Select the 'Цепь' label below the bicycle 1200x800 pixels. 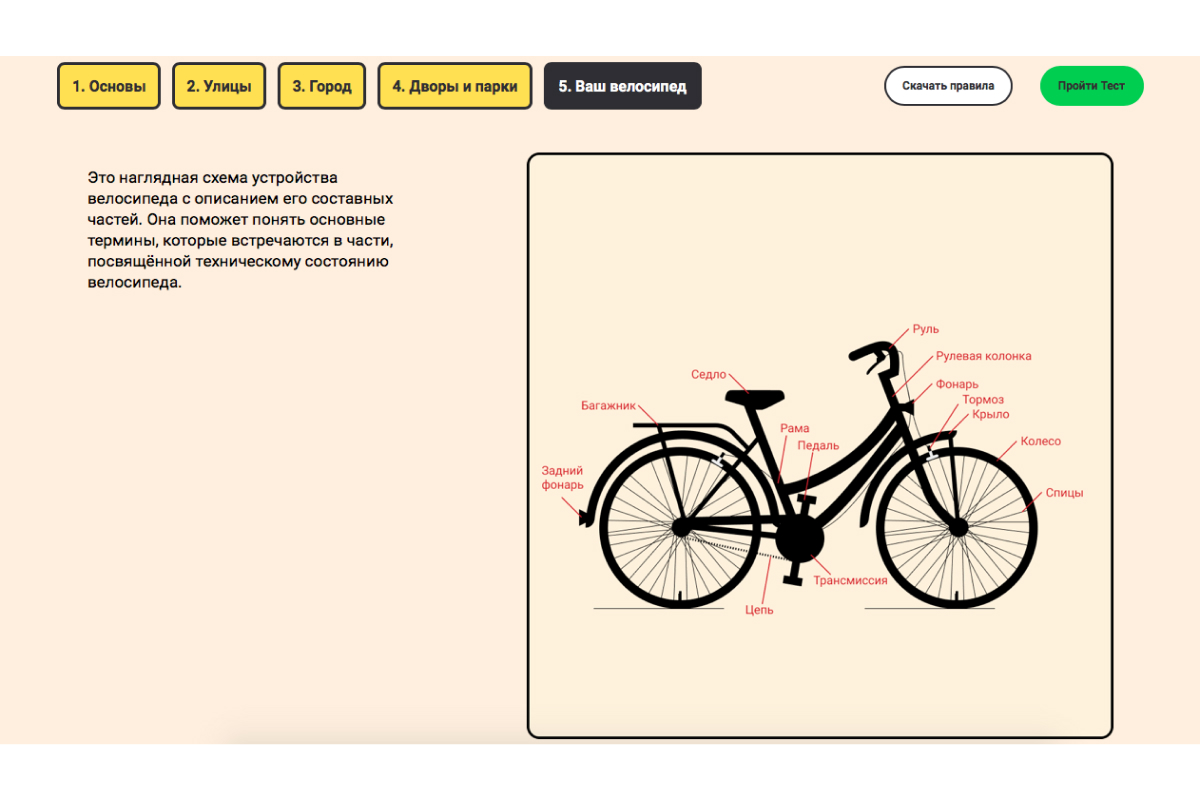pyautogui.click(x=759, y=609)
